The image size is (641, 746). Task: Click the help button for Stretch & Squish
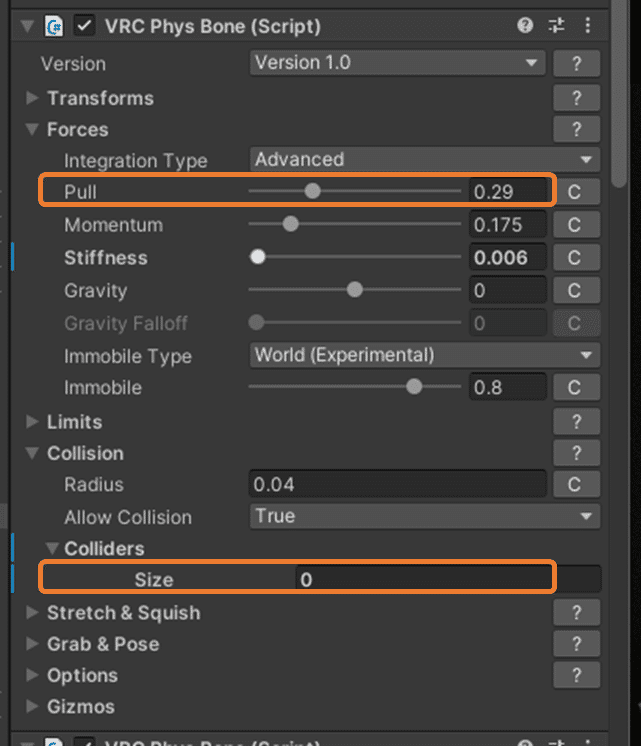pyautogui.click(x=576, y=612)
